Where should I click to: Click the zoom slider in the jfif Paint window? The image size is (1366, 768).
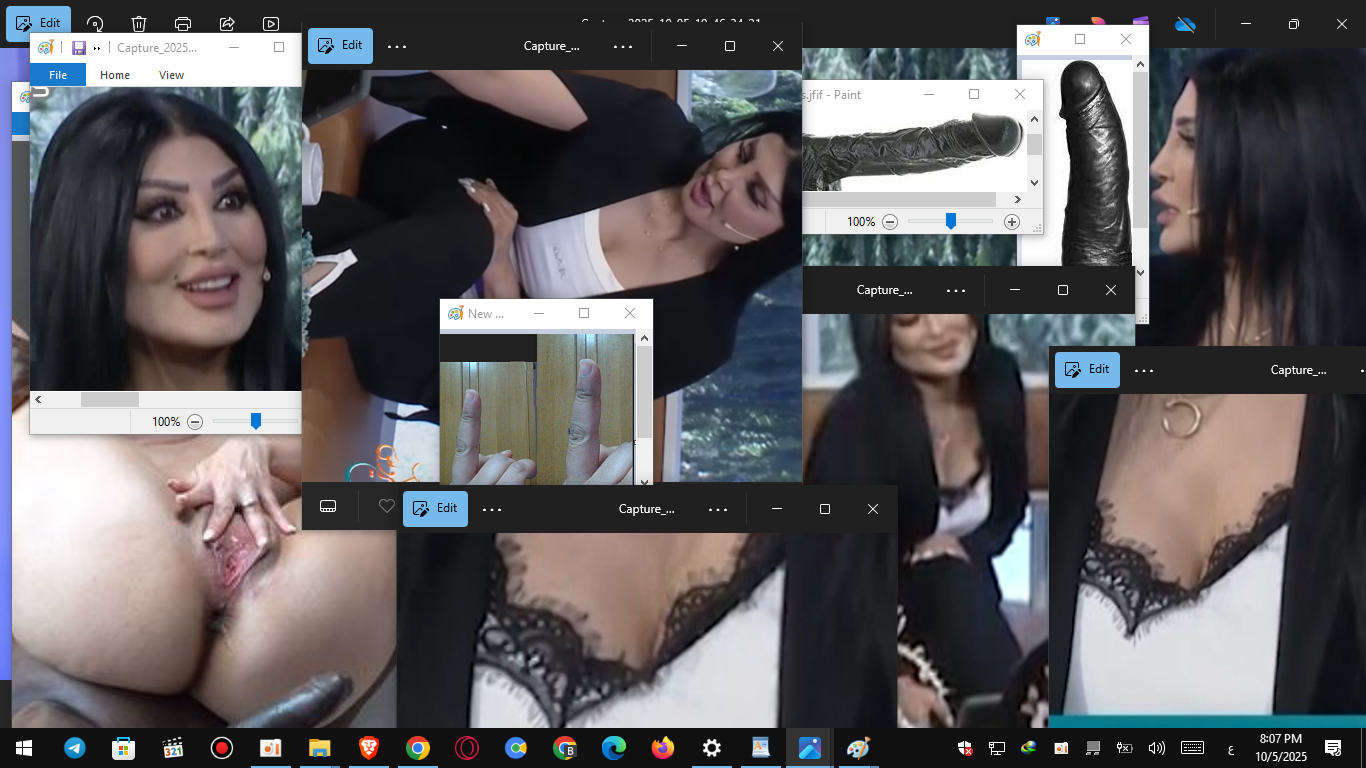pyautogui.click(x=951, y=221)
